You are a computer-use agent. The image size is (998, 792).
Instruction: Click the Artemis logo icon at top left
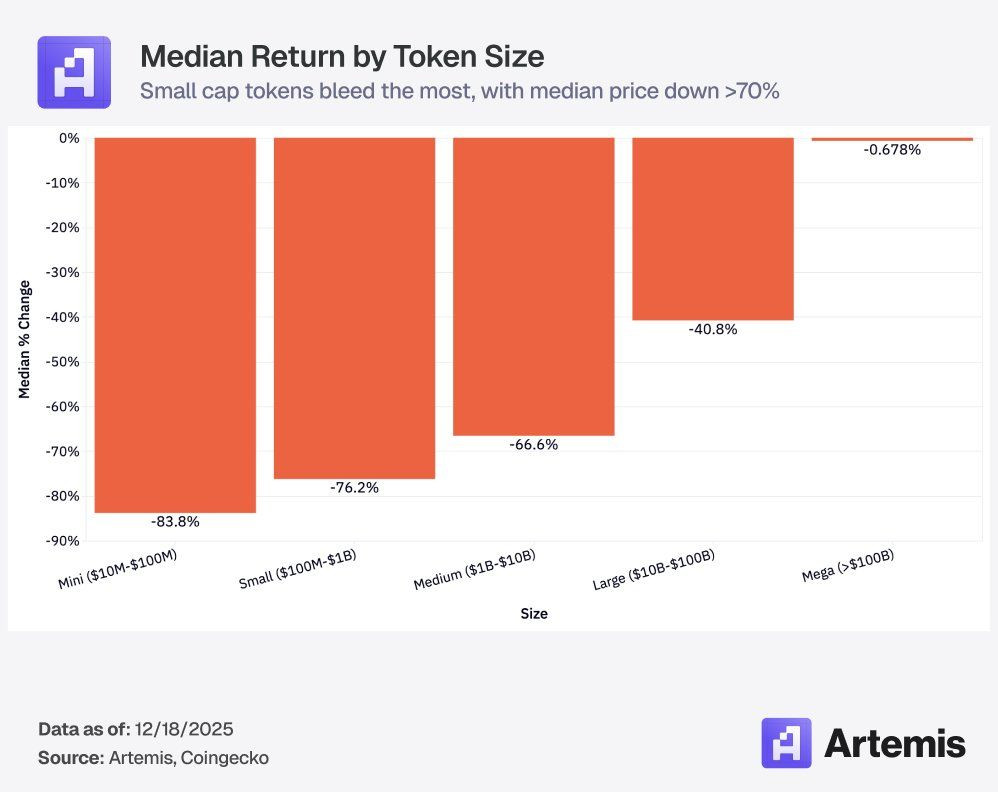[x=74, y=72]
